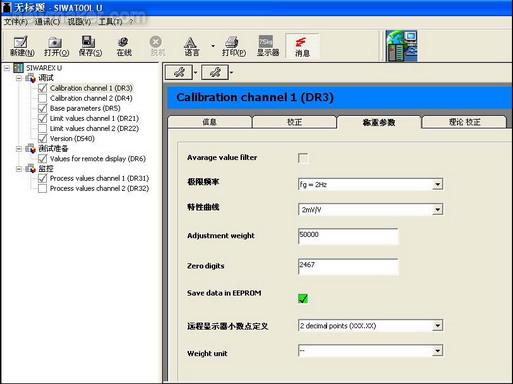Screen dimensions: 513x384
Task: Go online with the 在线 icon
Action: point(124,42)
